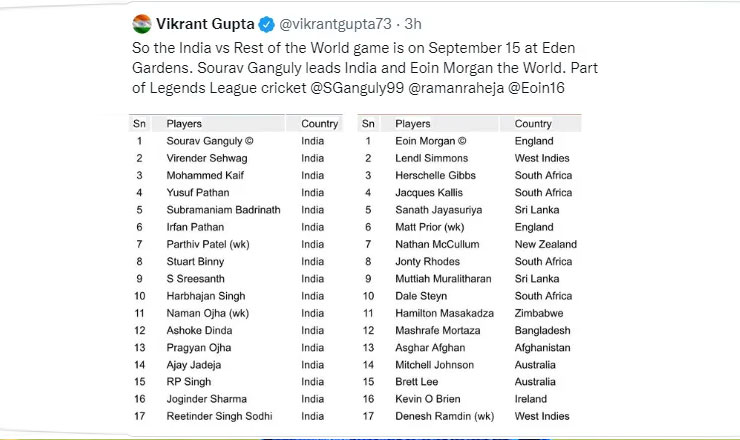Click the Eoin Morgan row in World squad
740x440 pixels.
coord(432,141)
